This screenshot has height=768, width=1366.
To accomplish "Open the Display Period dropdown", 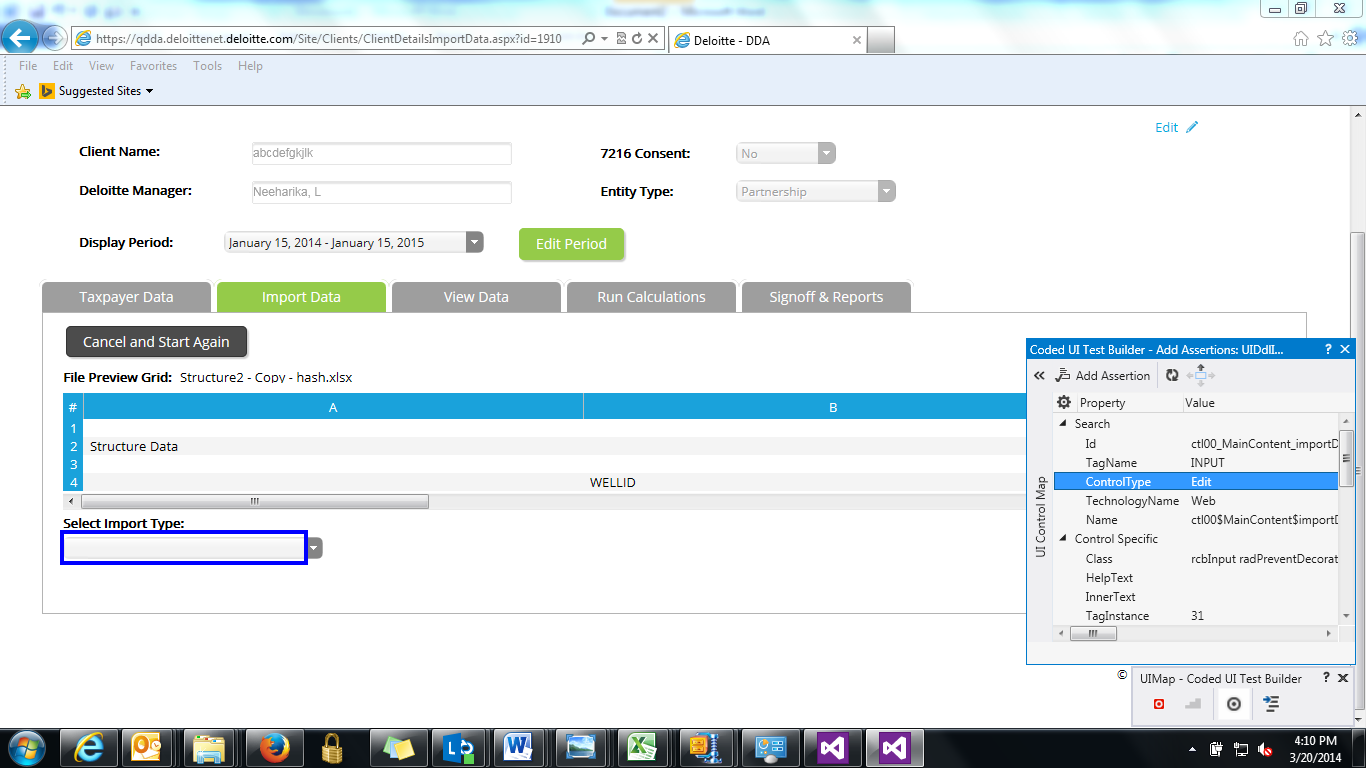I will (474, 243).
